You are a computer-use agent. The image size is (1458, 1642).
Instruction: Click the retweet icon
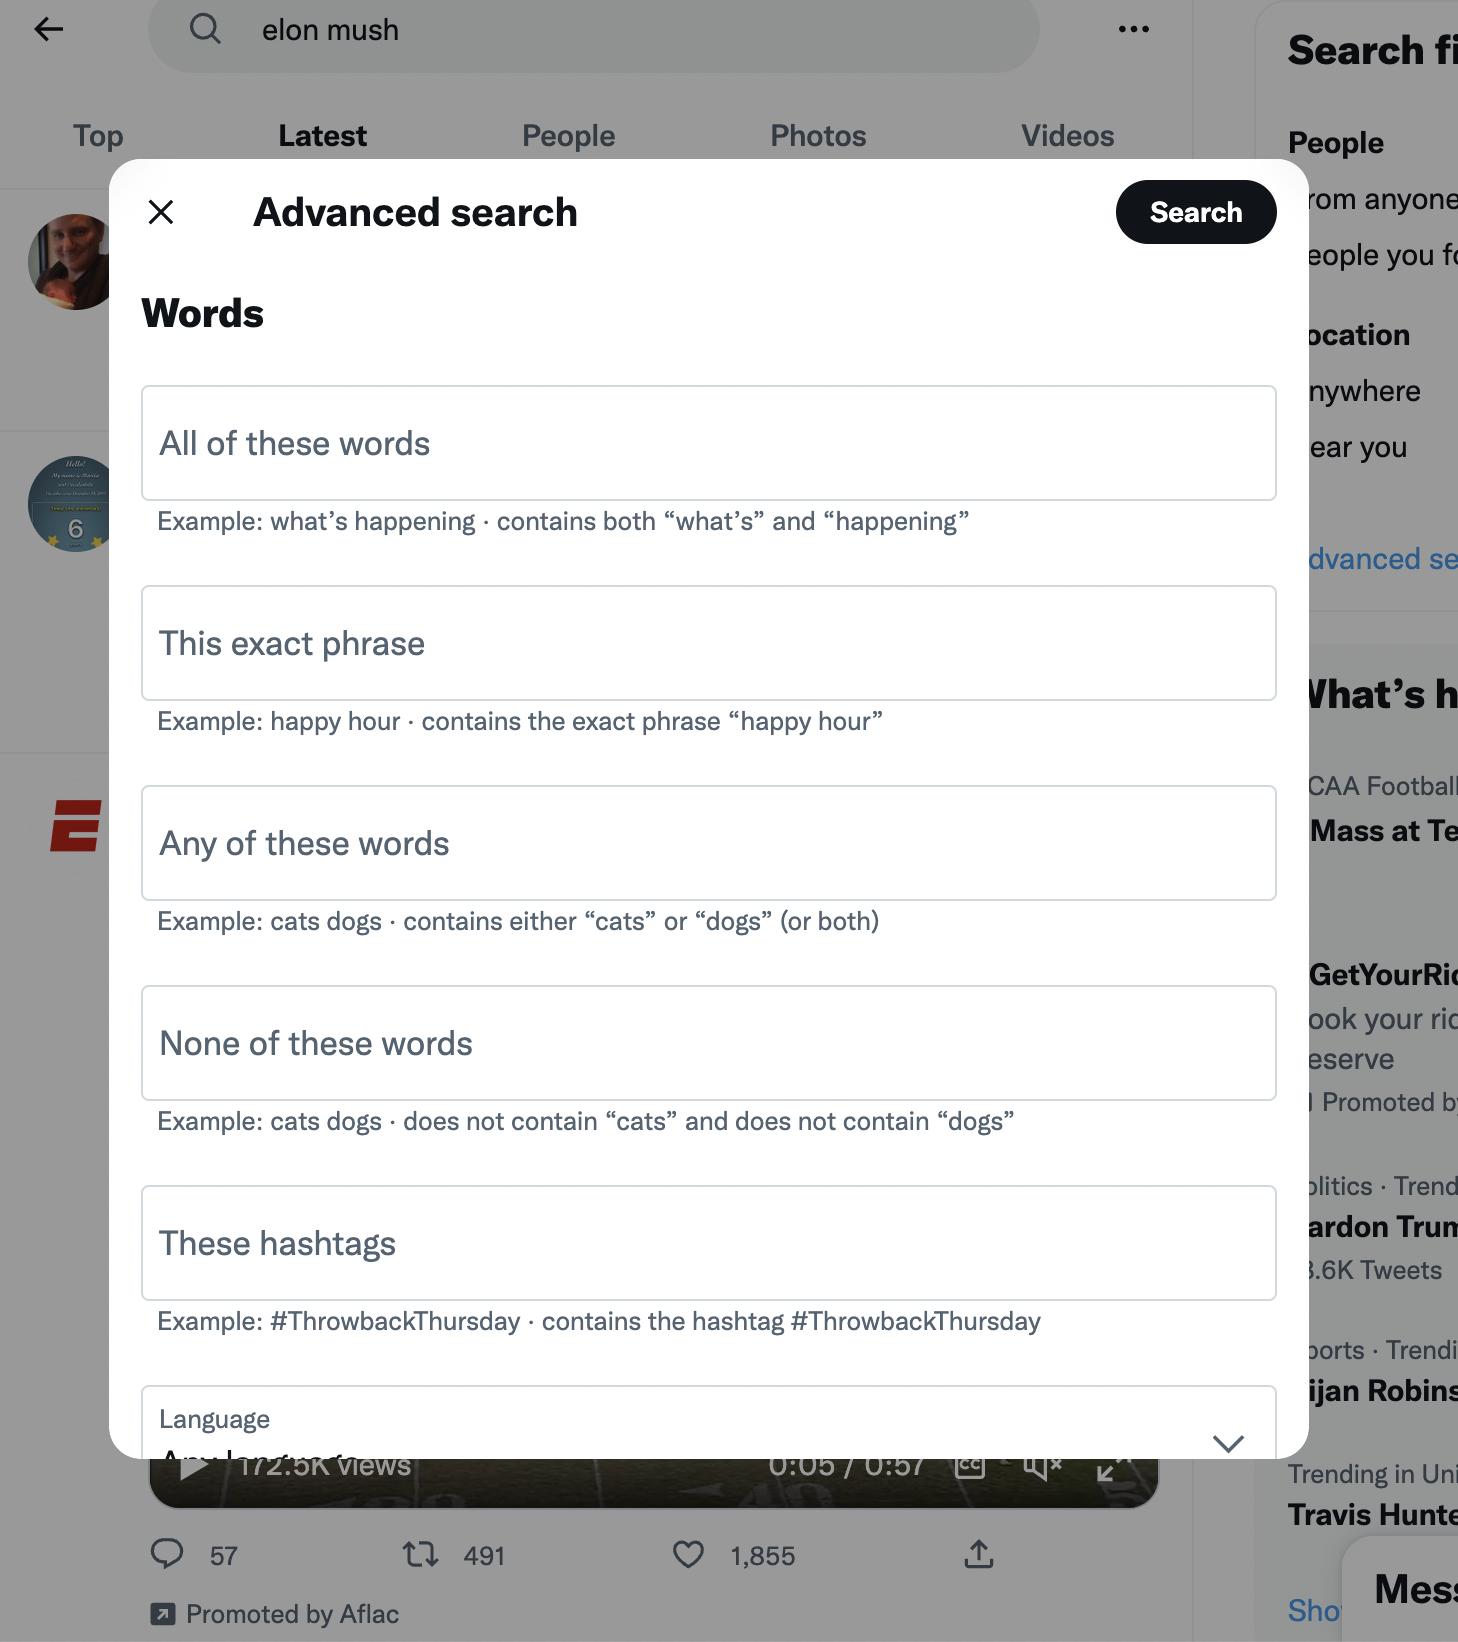pos(420,1554)
